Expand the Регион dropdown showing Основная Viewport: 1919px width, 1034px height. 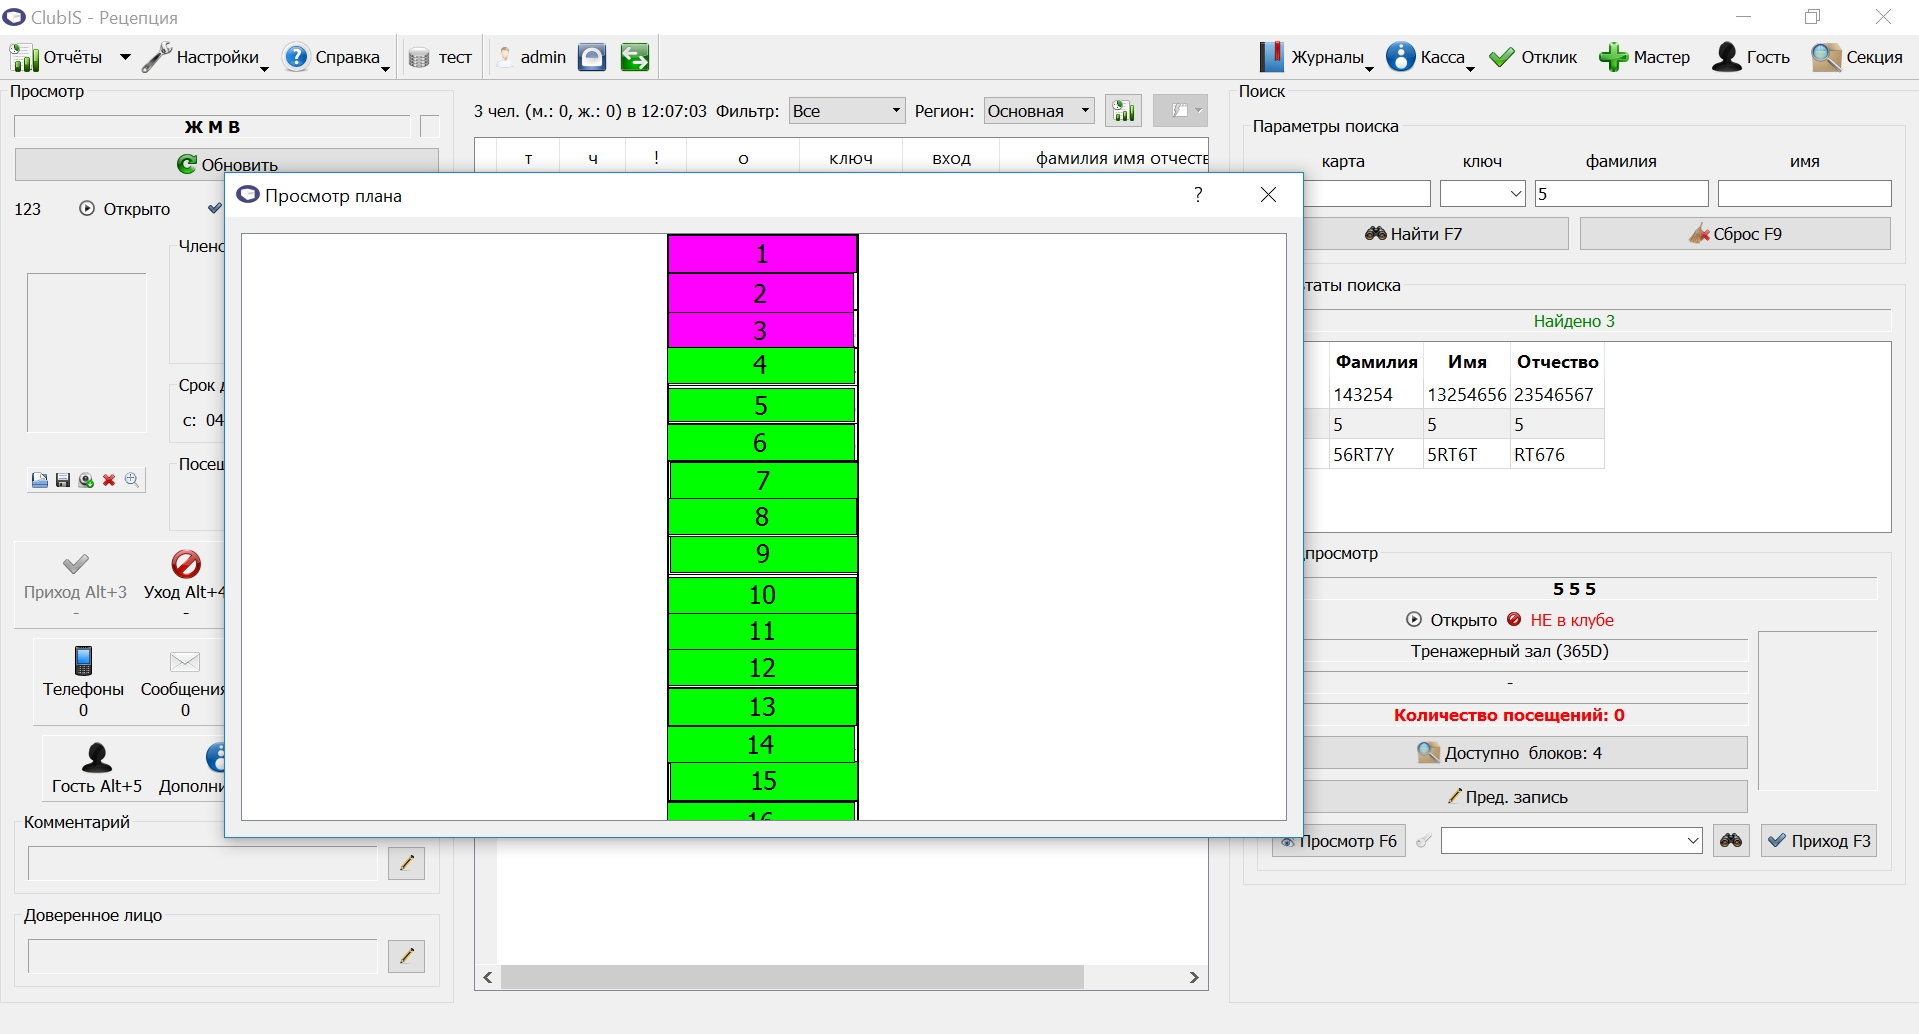click(x=1039, y=111)
